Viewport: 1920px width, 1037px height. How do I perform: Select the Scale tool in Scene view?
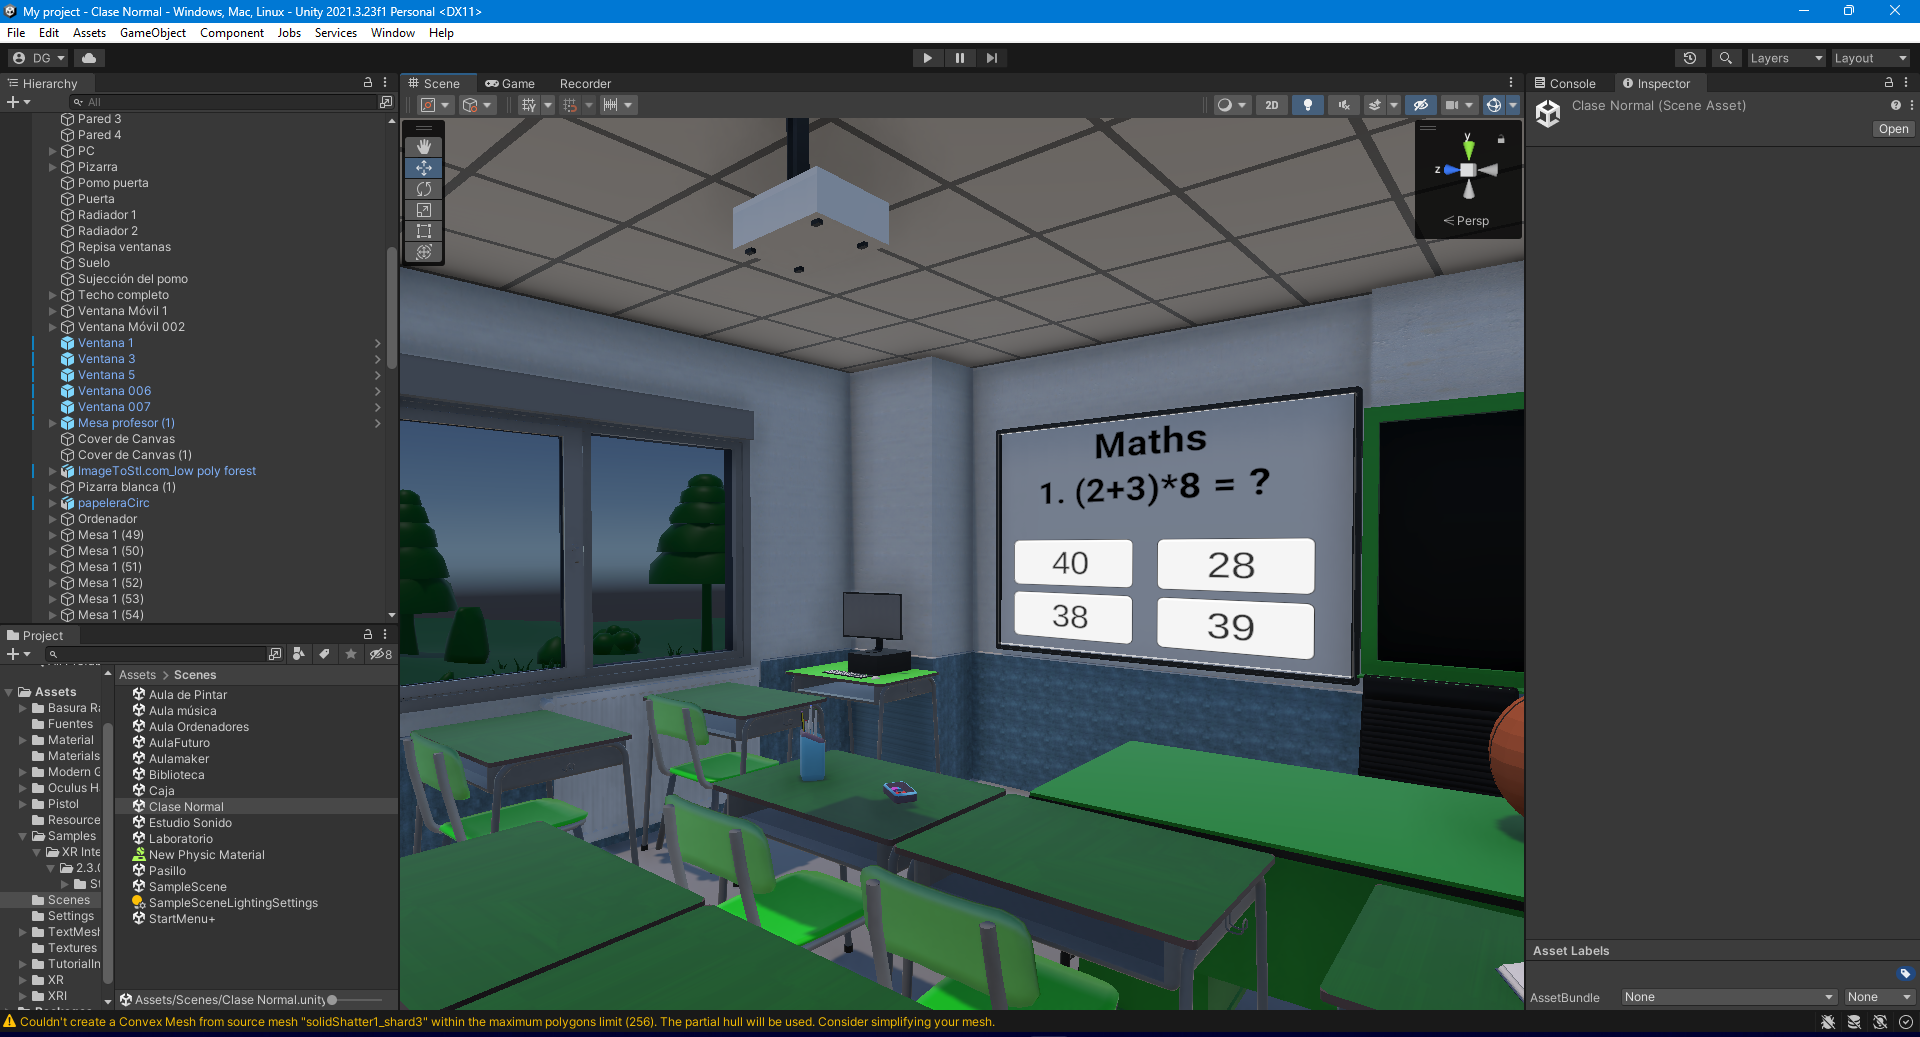coord(424,210)
